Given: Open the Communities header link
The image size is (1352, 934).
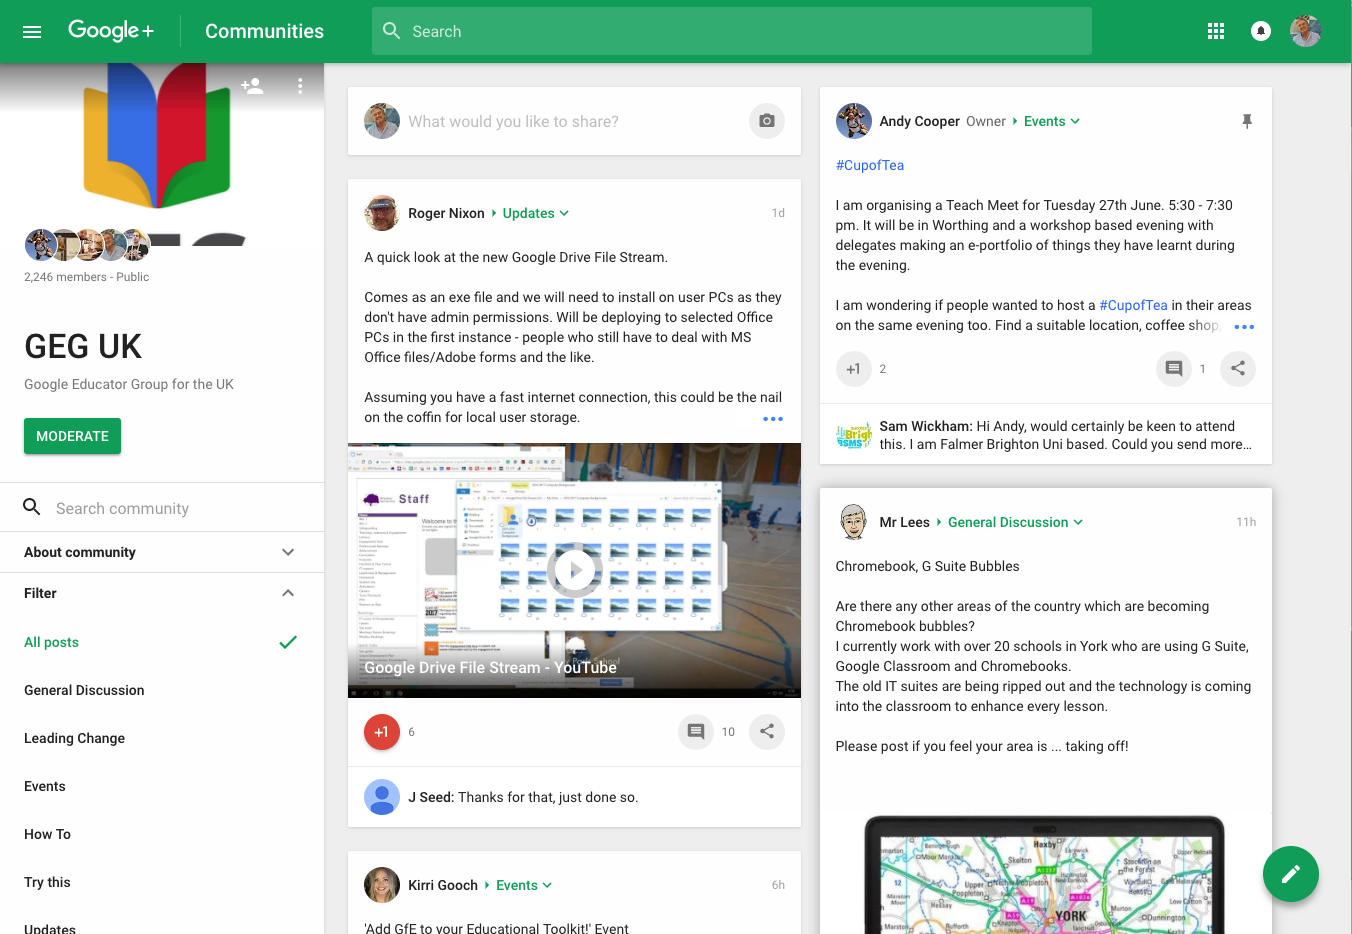Looking at the screenshot, I should pos(264,31).
